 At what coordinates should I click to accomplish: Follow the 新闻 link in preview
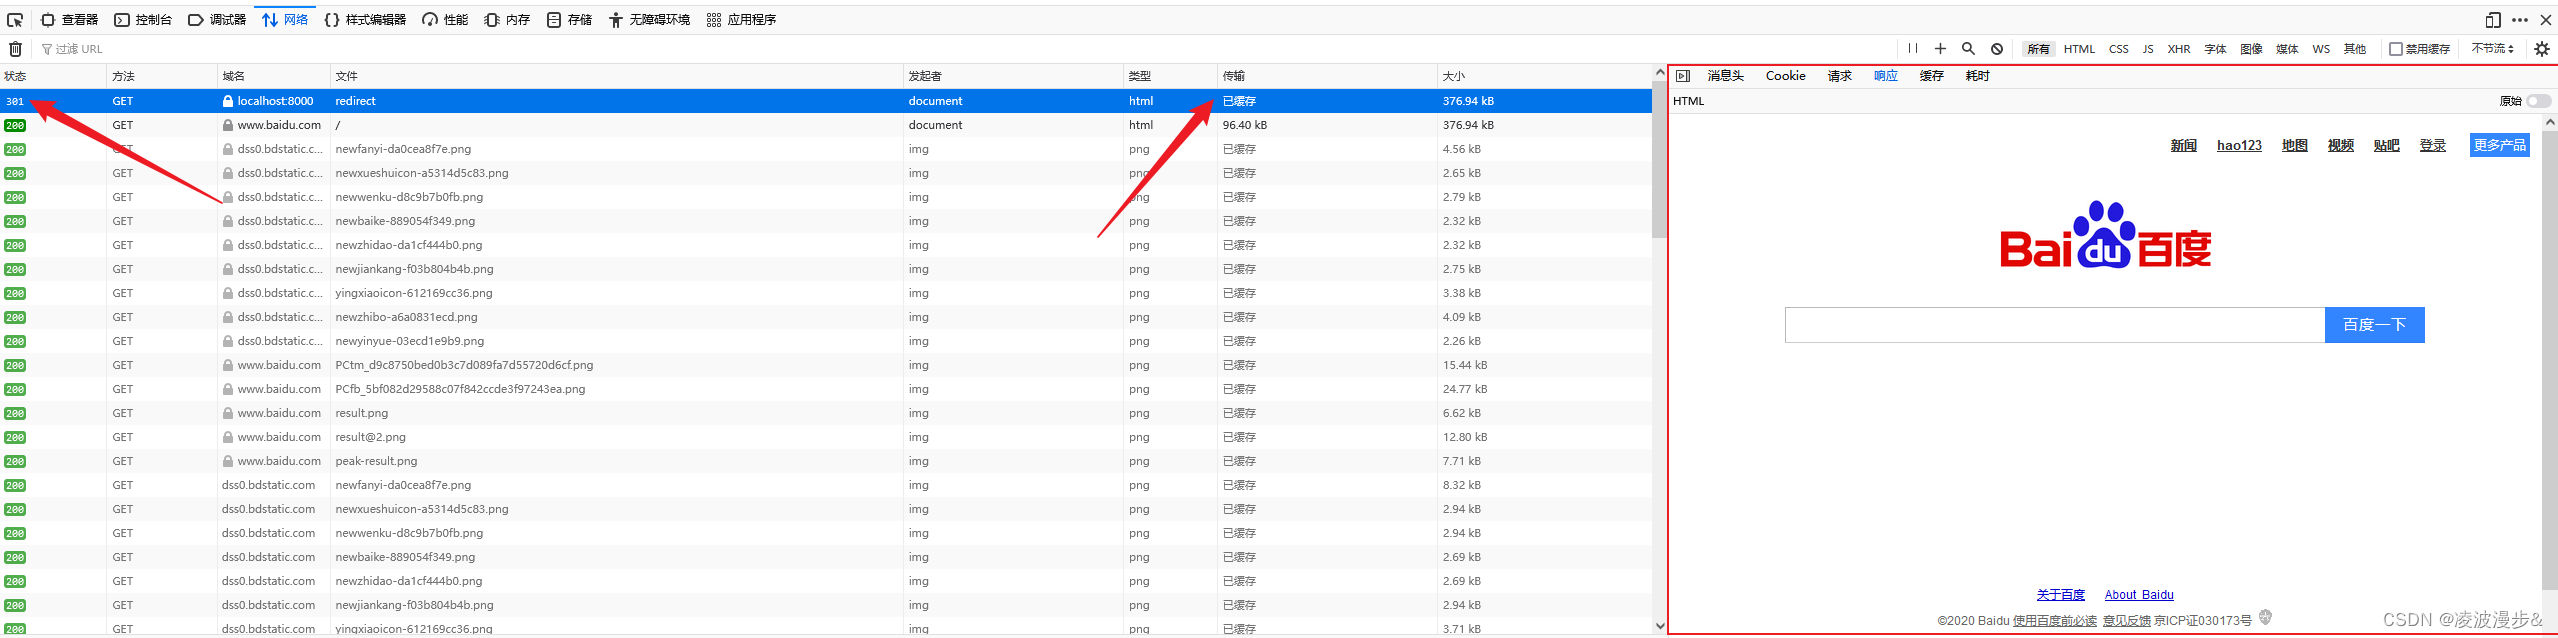(2183, 146)
